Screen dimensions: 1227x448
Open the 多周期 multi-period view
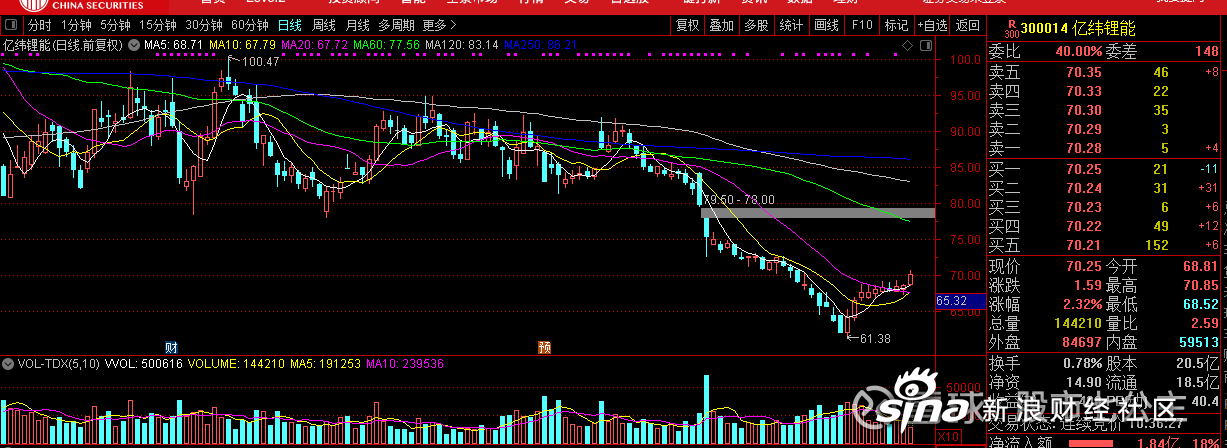click(x=396, y=25)
